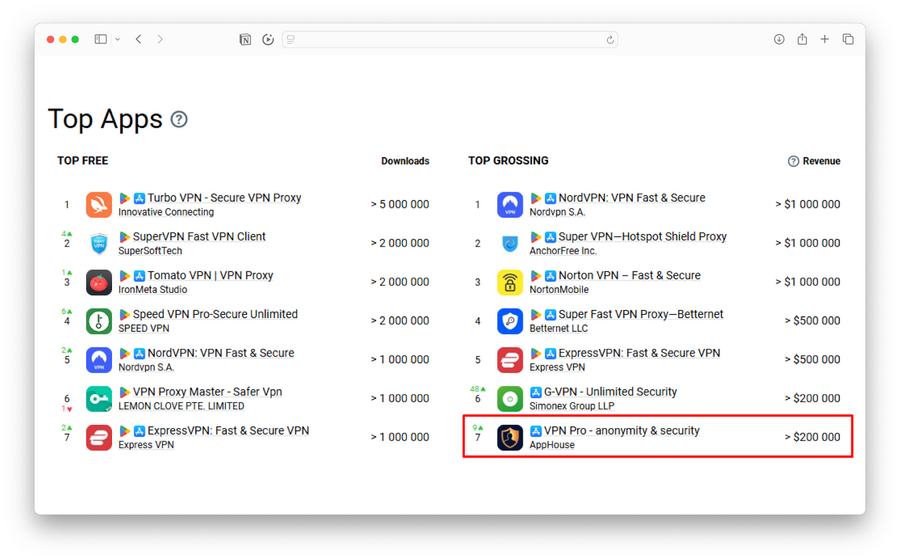This screenshot has width=900, height=560.
Task: Click Simonex Group LLP publisher name
Action: point(572,406)
